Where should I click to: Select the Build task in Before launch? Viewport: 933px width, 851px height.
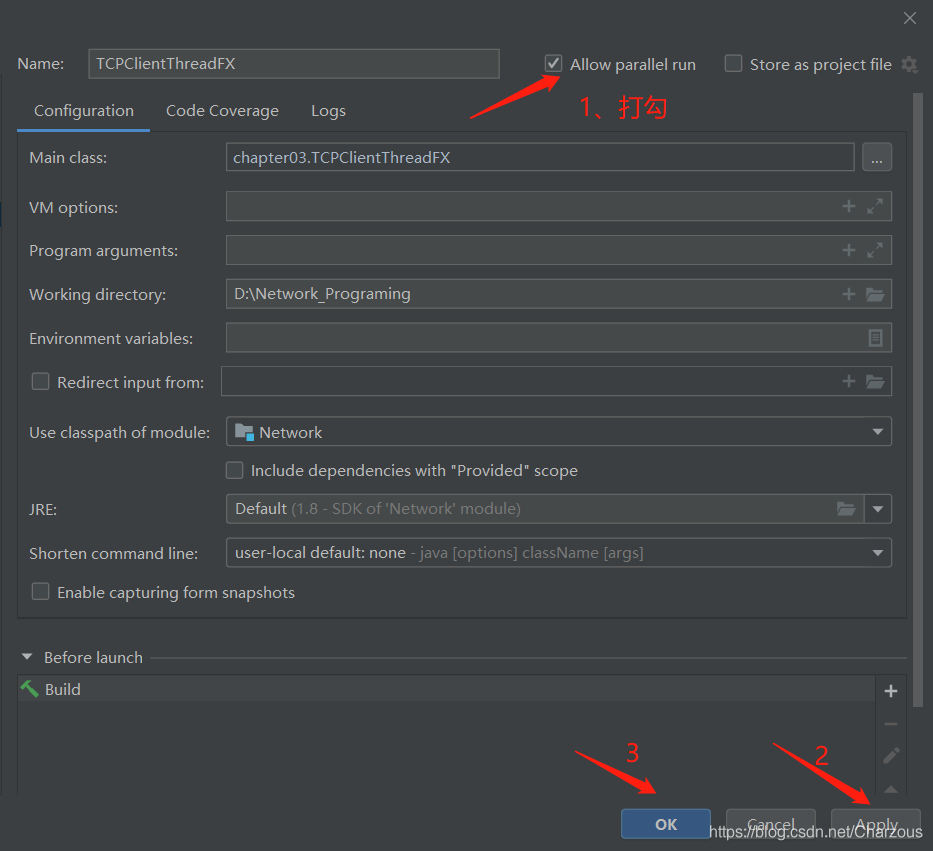[x=63, y=690]
